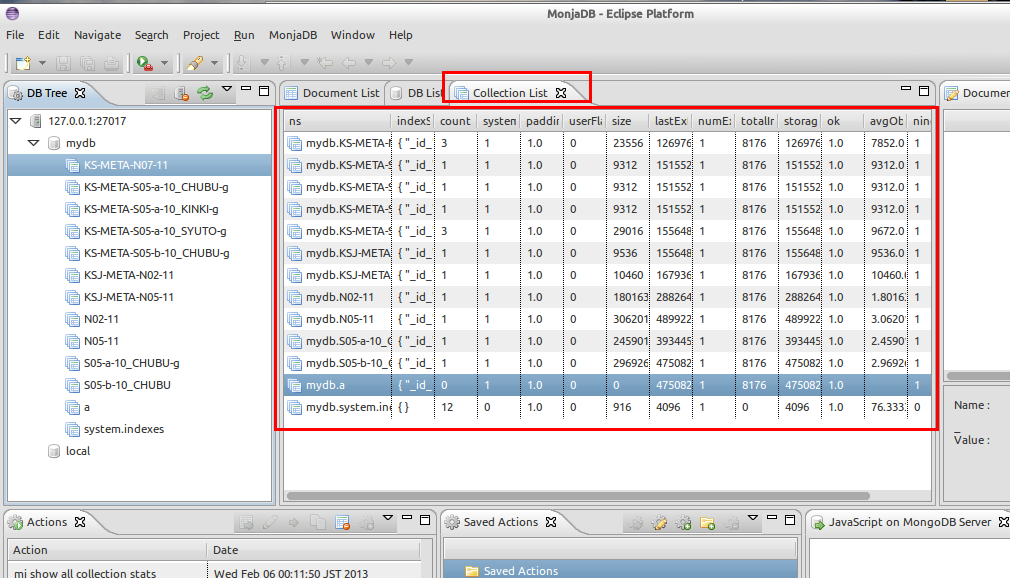Maximize the Collection List panel
Viewport: 1010px width, 578px height.
(x=924, y=91)
